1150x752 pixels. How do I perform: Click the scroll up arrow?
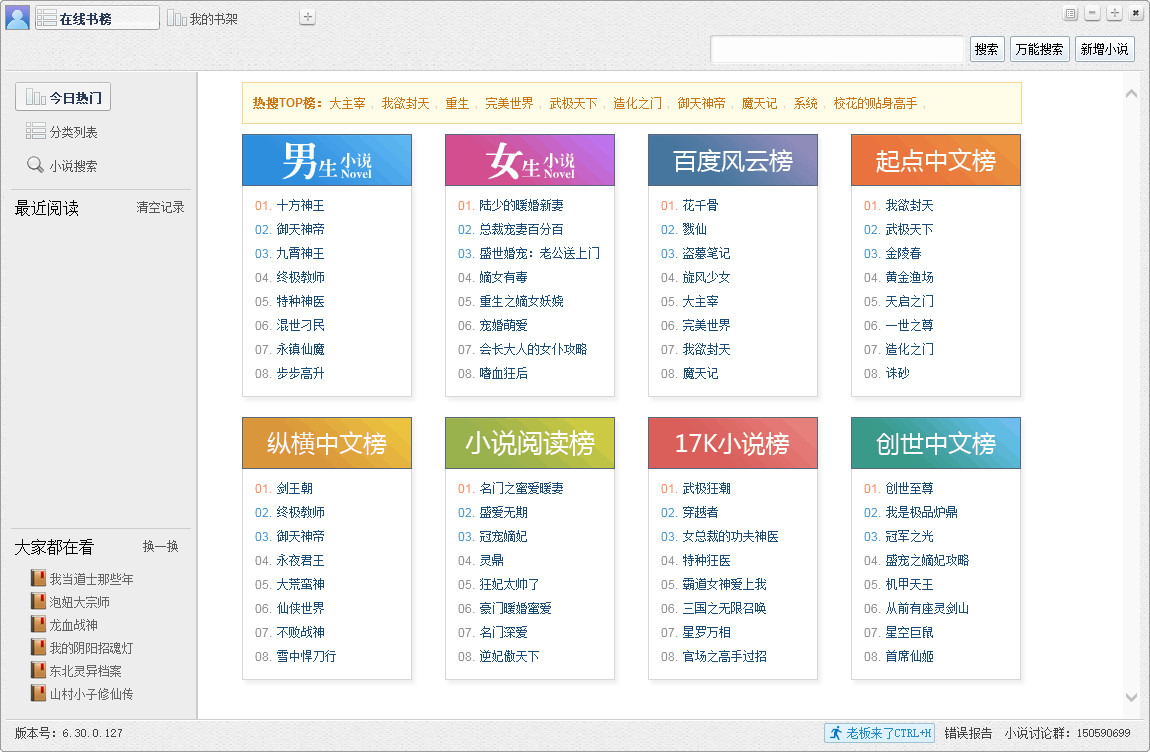[x=1131, y=94]
